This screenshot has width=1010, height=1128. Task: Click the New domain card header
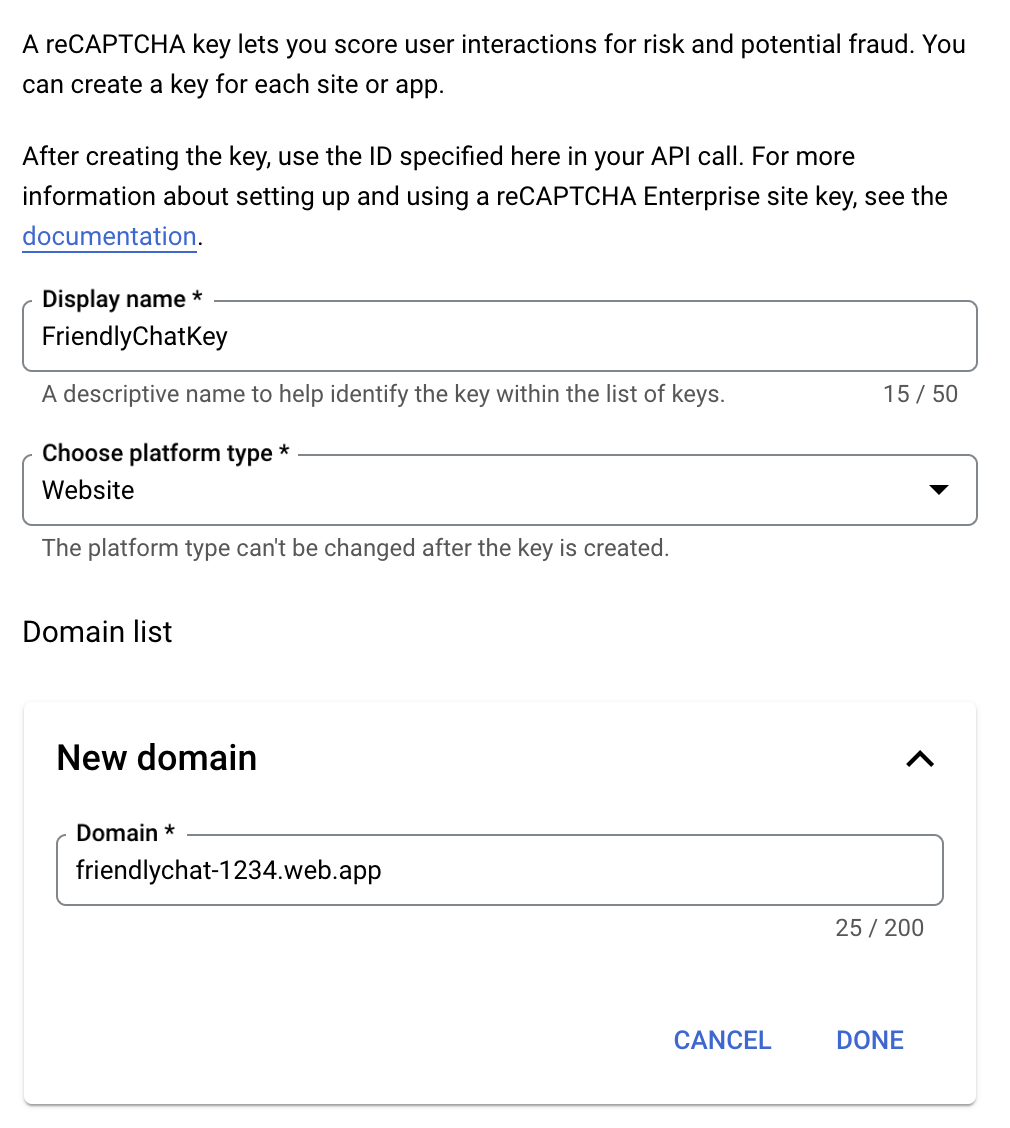157,758
